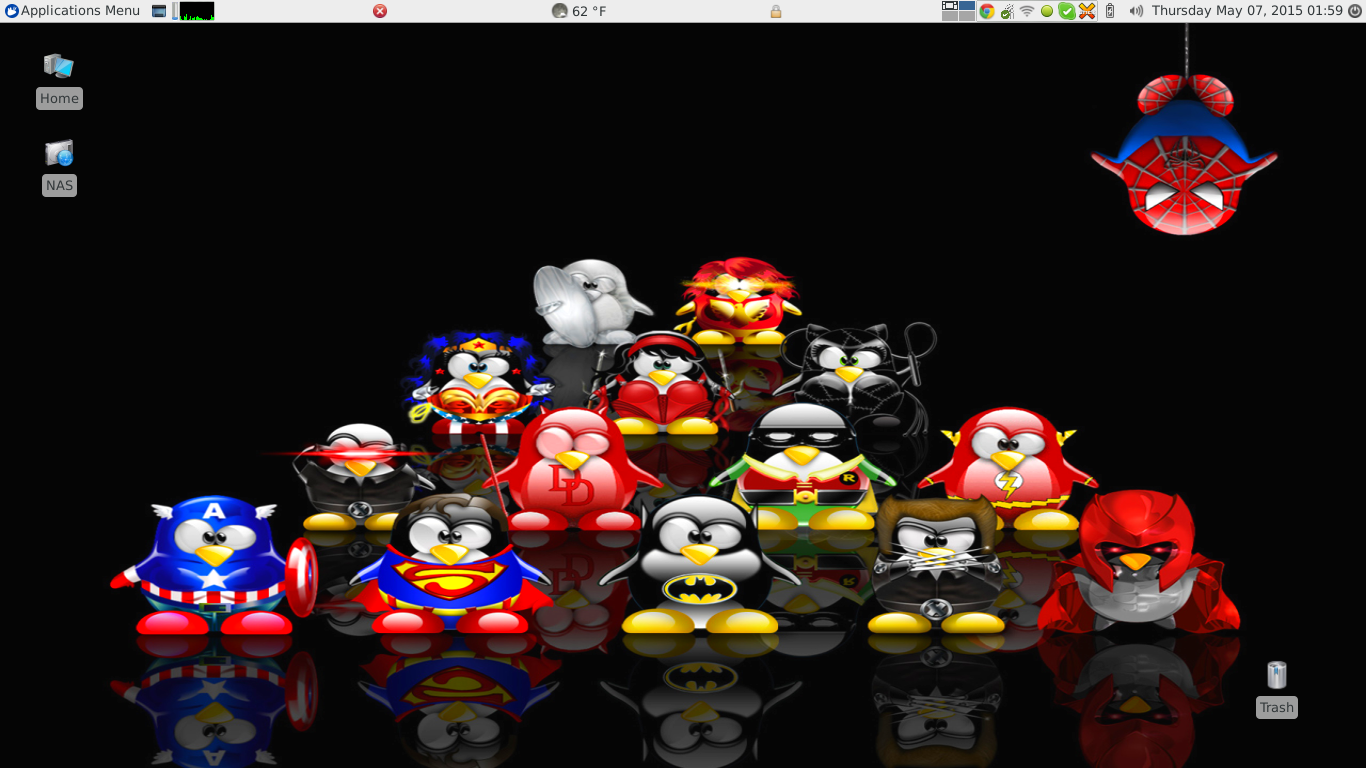The height and width of the screenshot is (768, 1366).
Task: Open the CPU graph system monitor
Action: pyautogui.click(x=196, y=11)
